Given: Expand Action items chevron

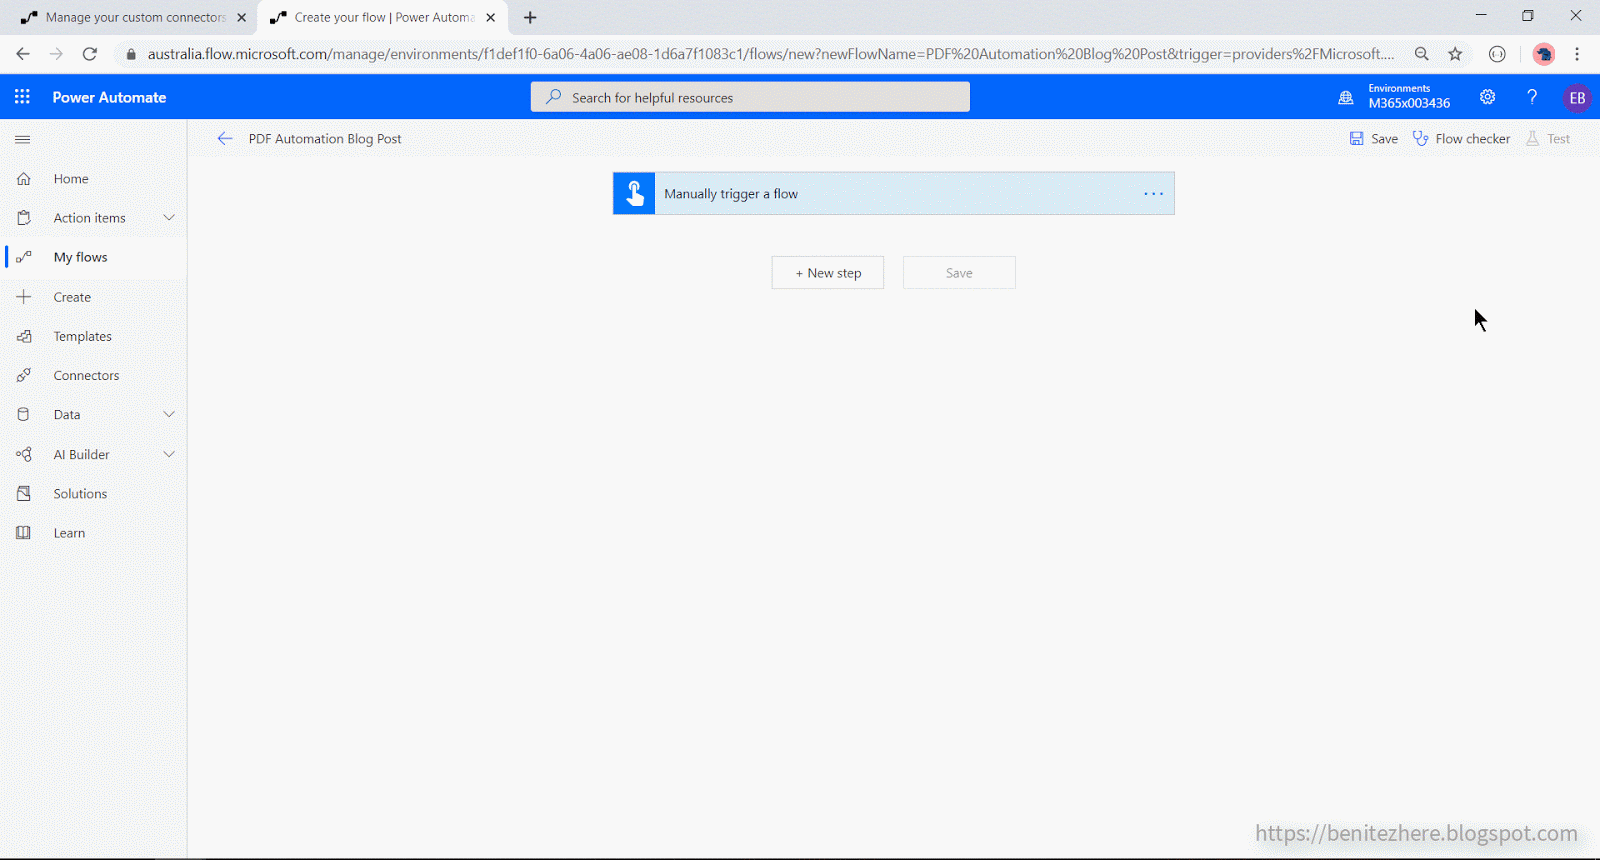Looking at the screenshot, I should click(x=169, y=218).
